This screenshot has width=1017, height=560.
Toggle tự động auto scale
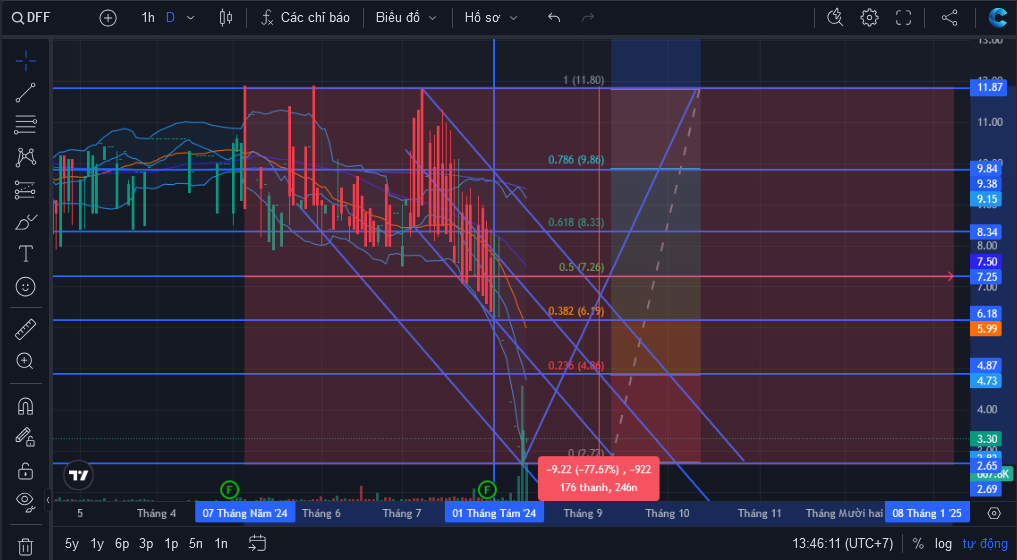985,544
